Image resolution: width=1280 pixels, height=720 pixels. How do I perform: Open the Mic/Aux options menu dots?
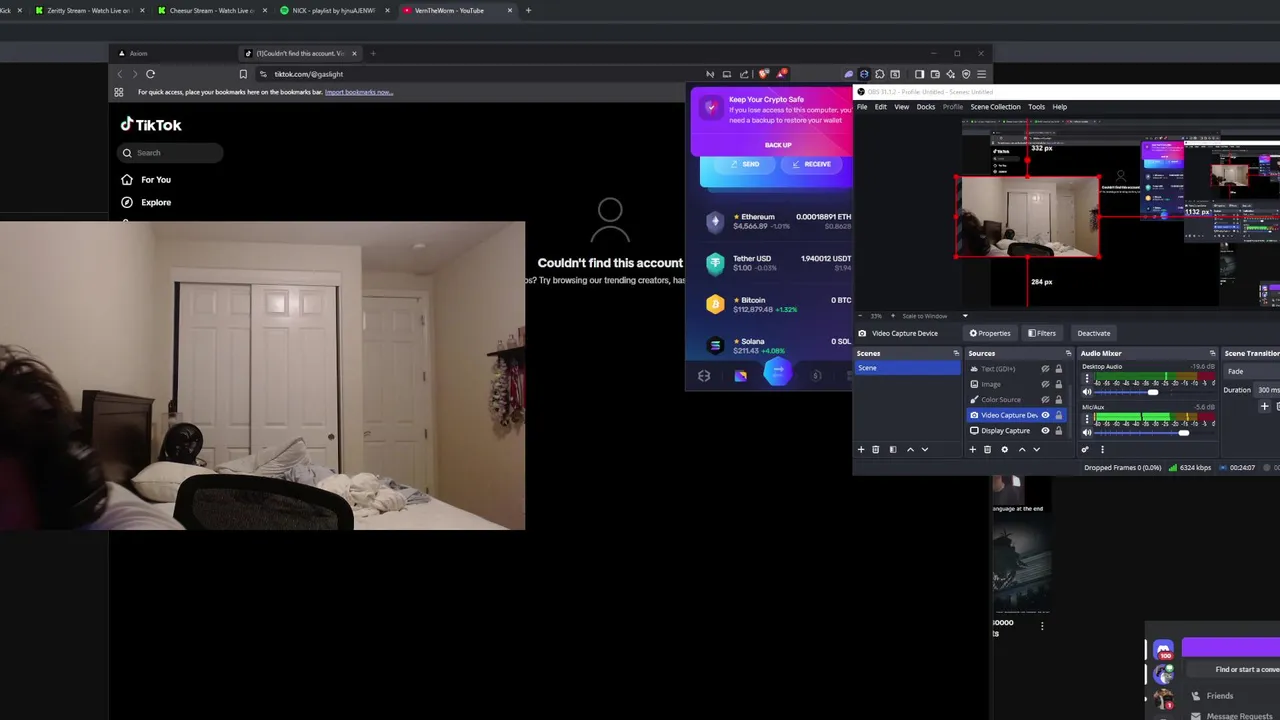tap(1087, 418)
